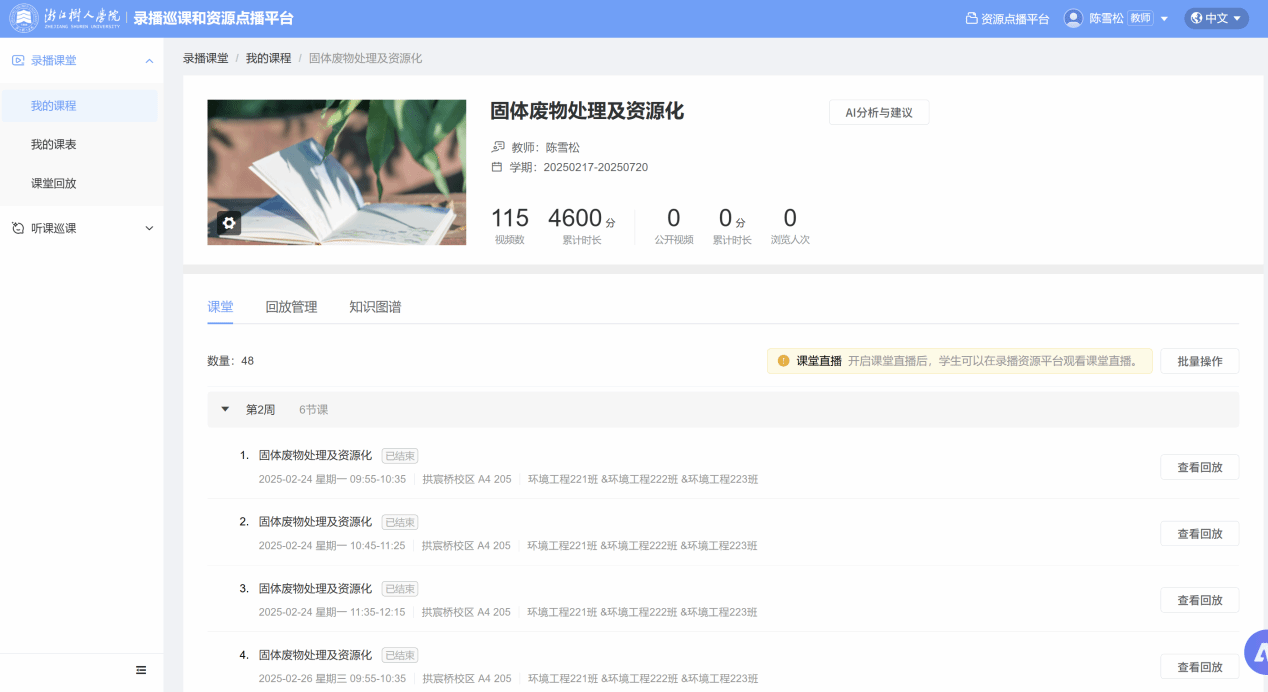Open the user dropdown arrow next to 教师
Image resolution: width=1268 pixels, height=692 pixels.
coord(1164,19)
